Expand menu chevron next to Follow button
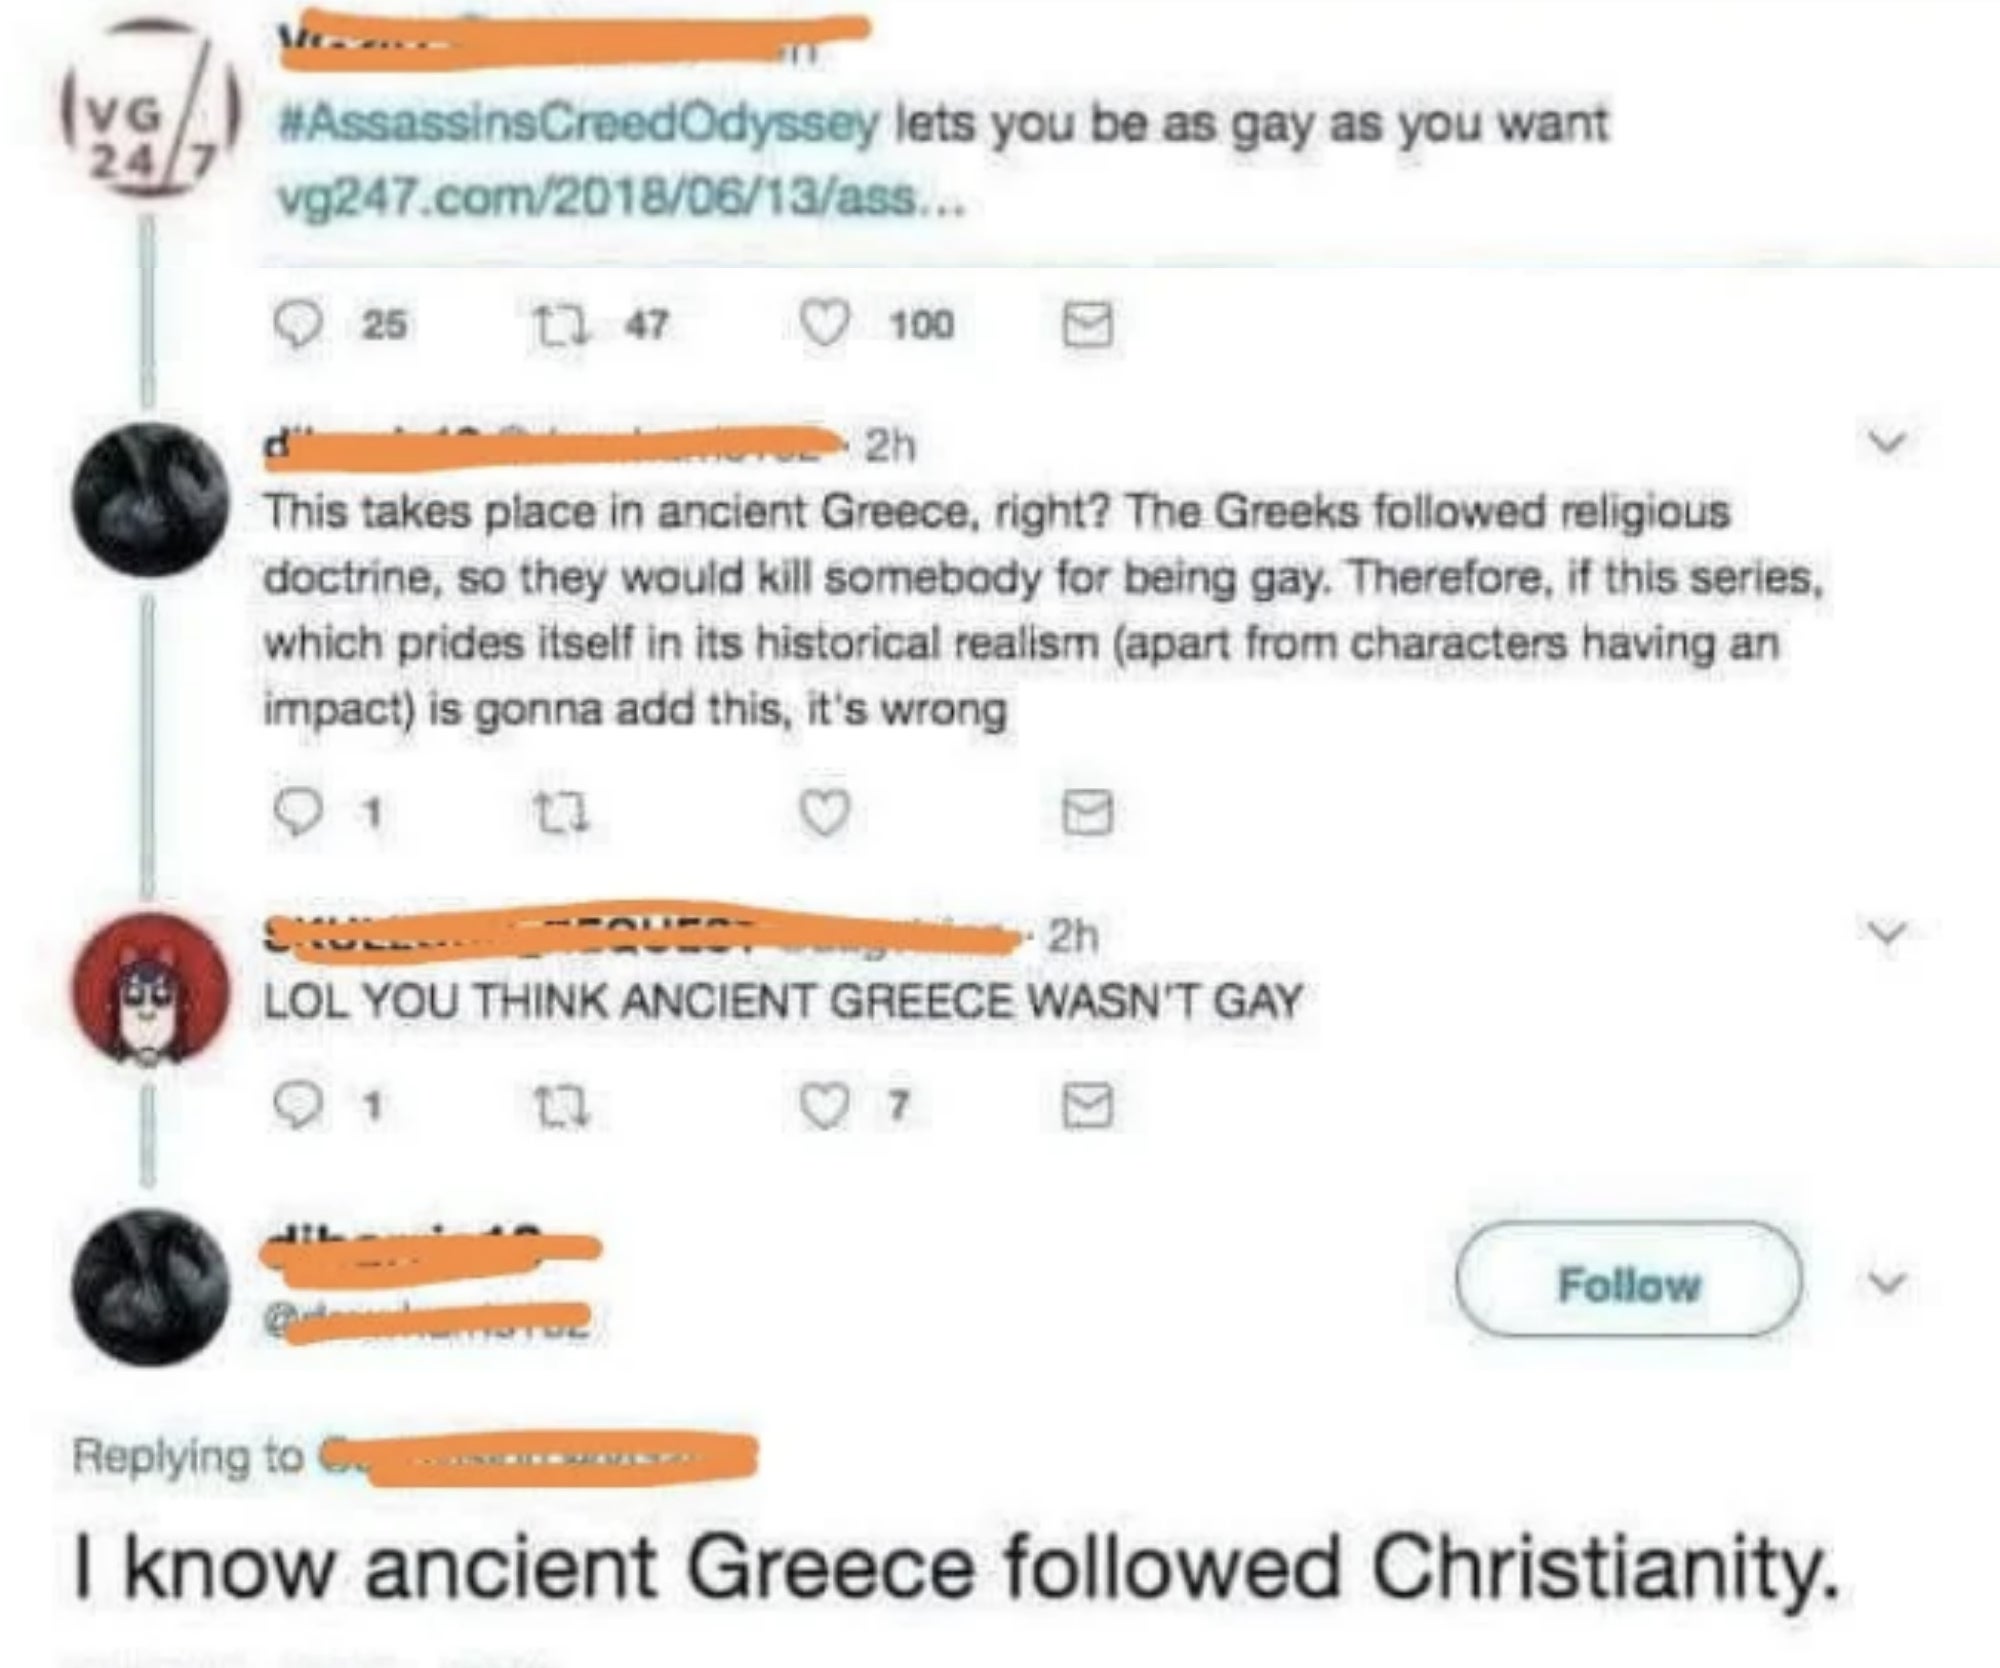 point(1887,1281)
